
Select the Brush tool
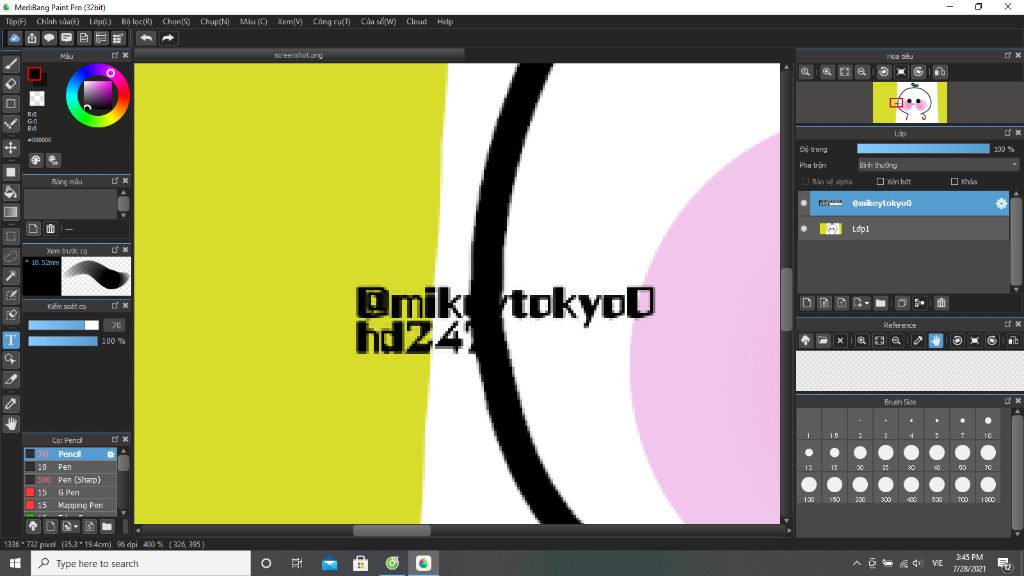click(11, 64)
